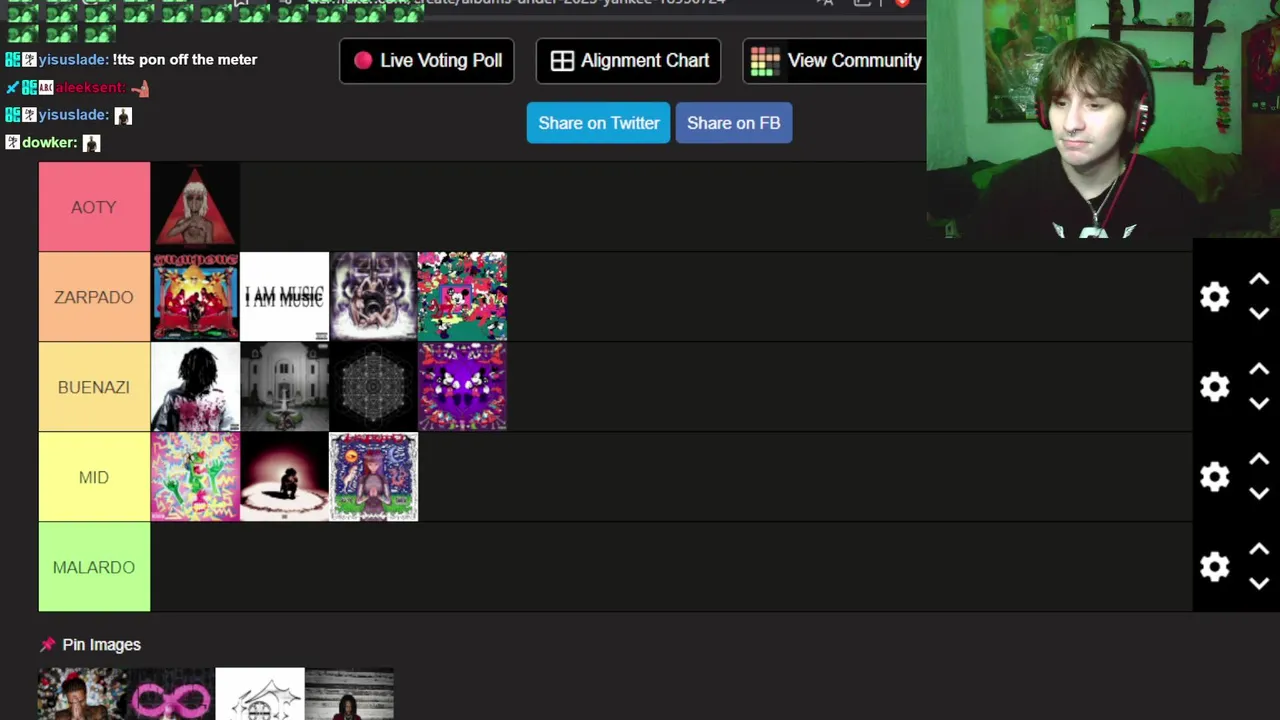Select the dark-haired figure album in BUENAZI
Screen dimensions: 1280x720
tap(195, 387)
